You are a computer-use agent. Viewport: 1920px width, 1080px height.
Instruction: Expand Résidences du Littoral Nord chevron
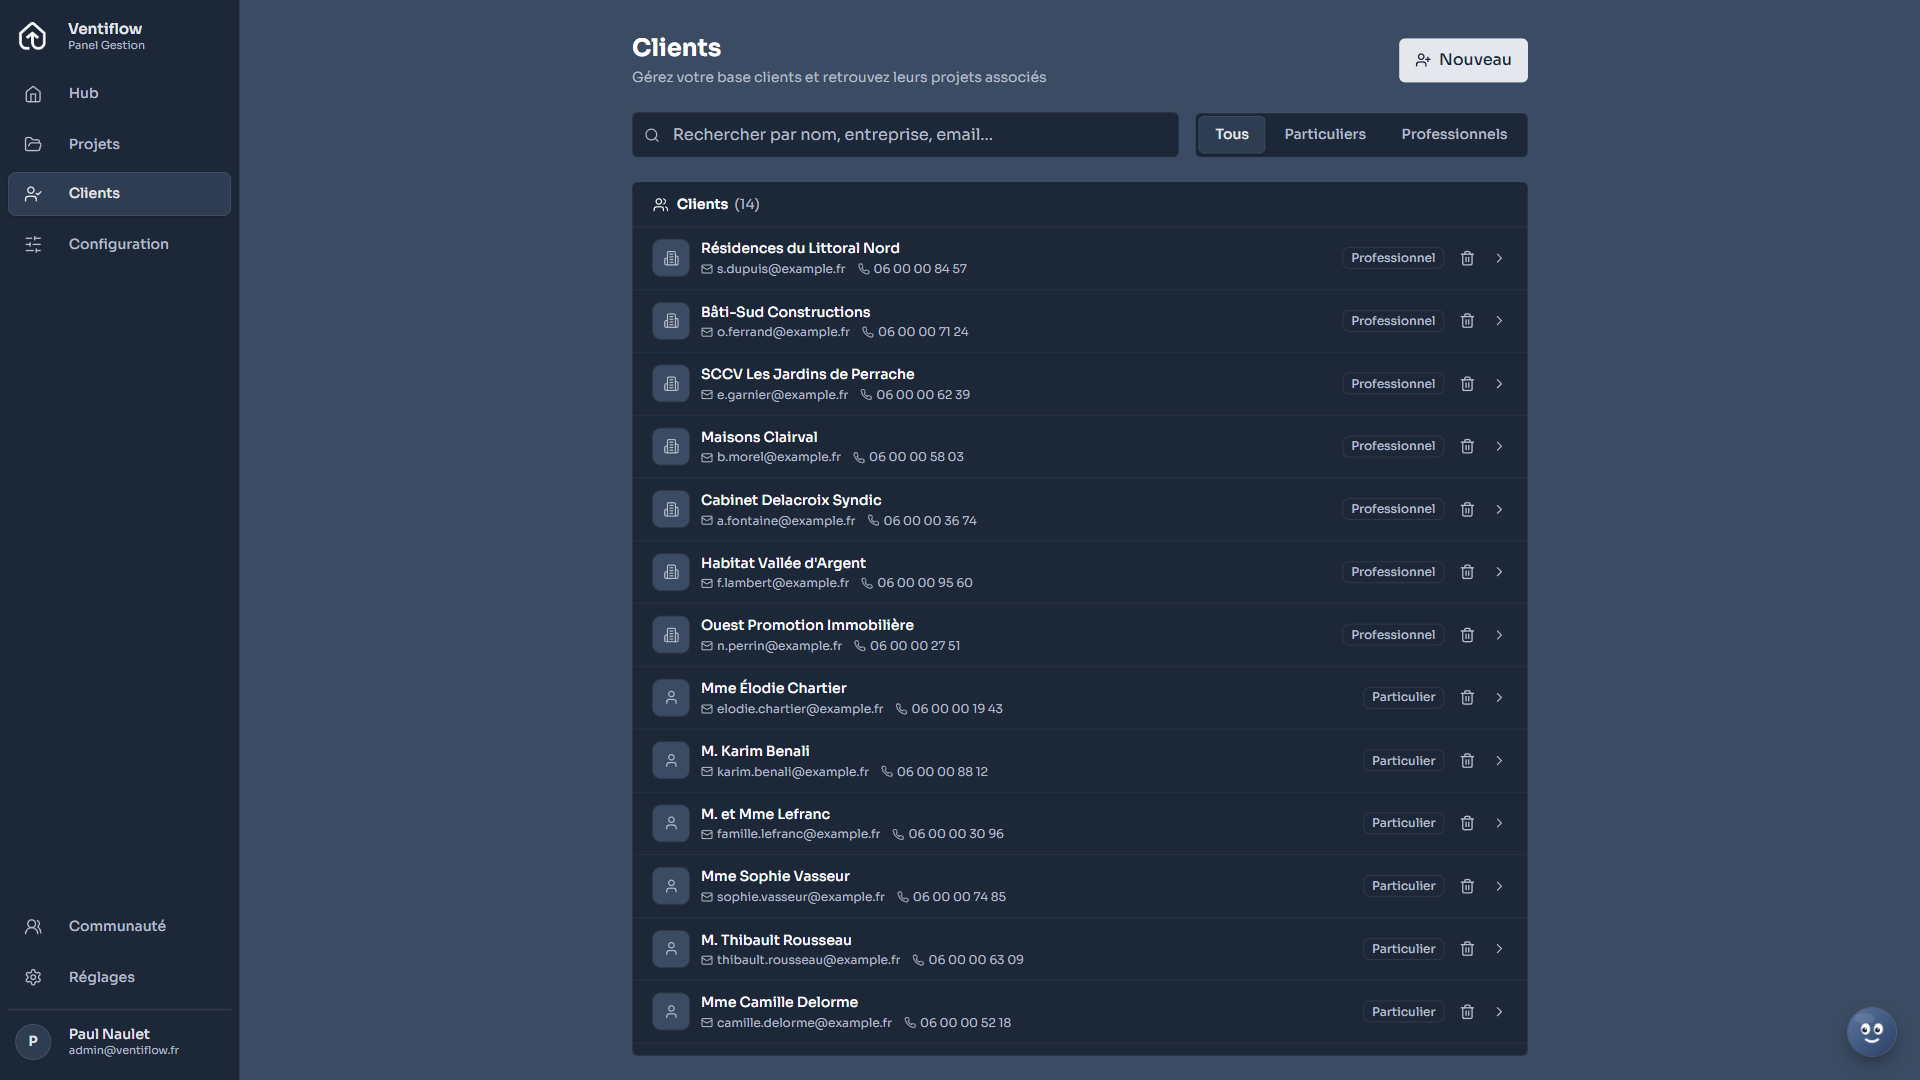click(1499, 258)
